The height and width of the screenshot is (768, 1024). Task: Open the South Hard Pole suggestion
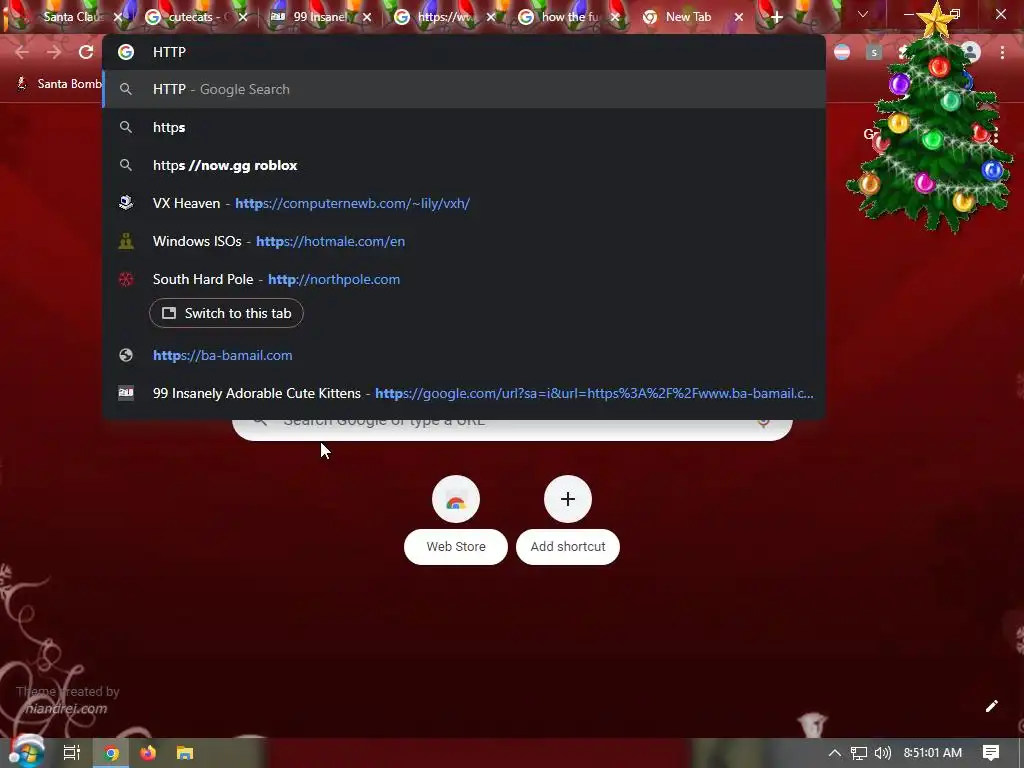[x=464, y=279]
